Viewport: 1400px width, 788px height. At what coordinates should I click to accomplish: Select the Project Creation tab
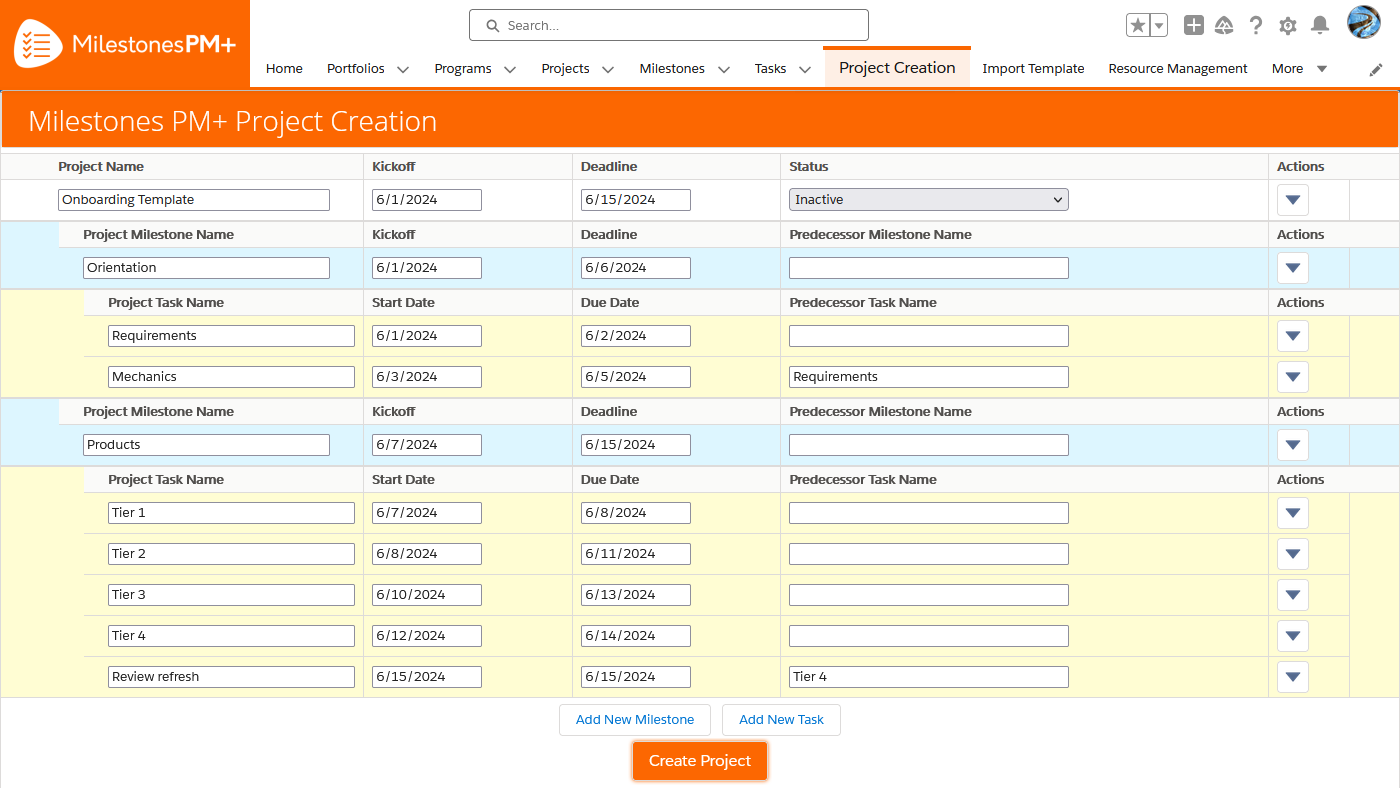coord(897,67)
